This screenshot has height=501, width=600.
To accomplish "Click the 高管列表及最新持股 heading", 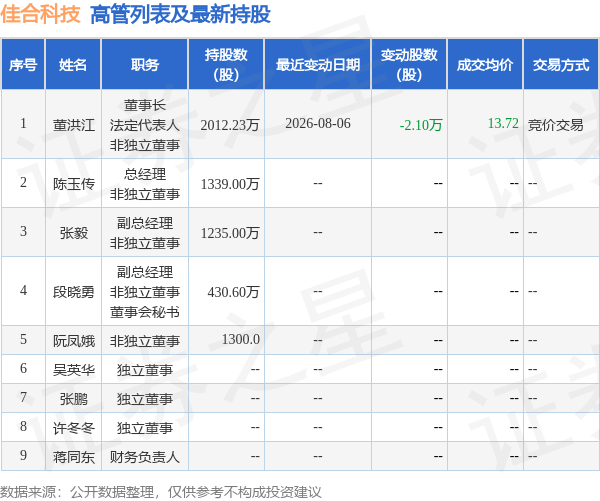I will (180, 14).
